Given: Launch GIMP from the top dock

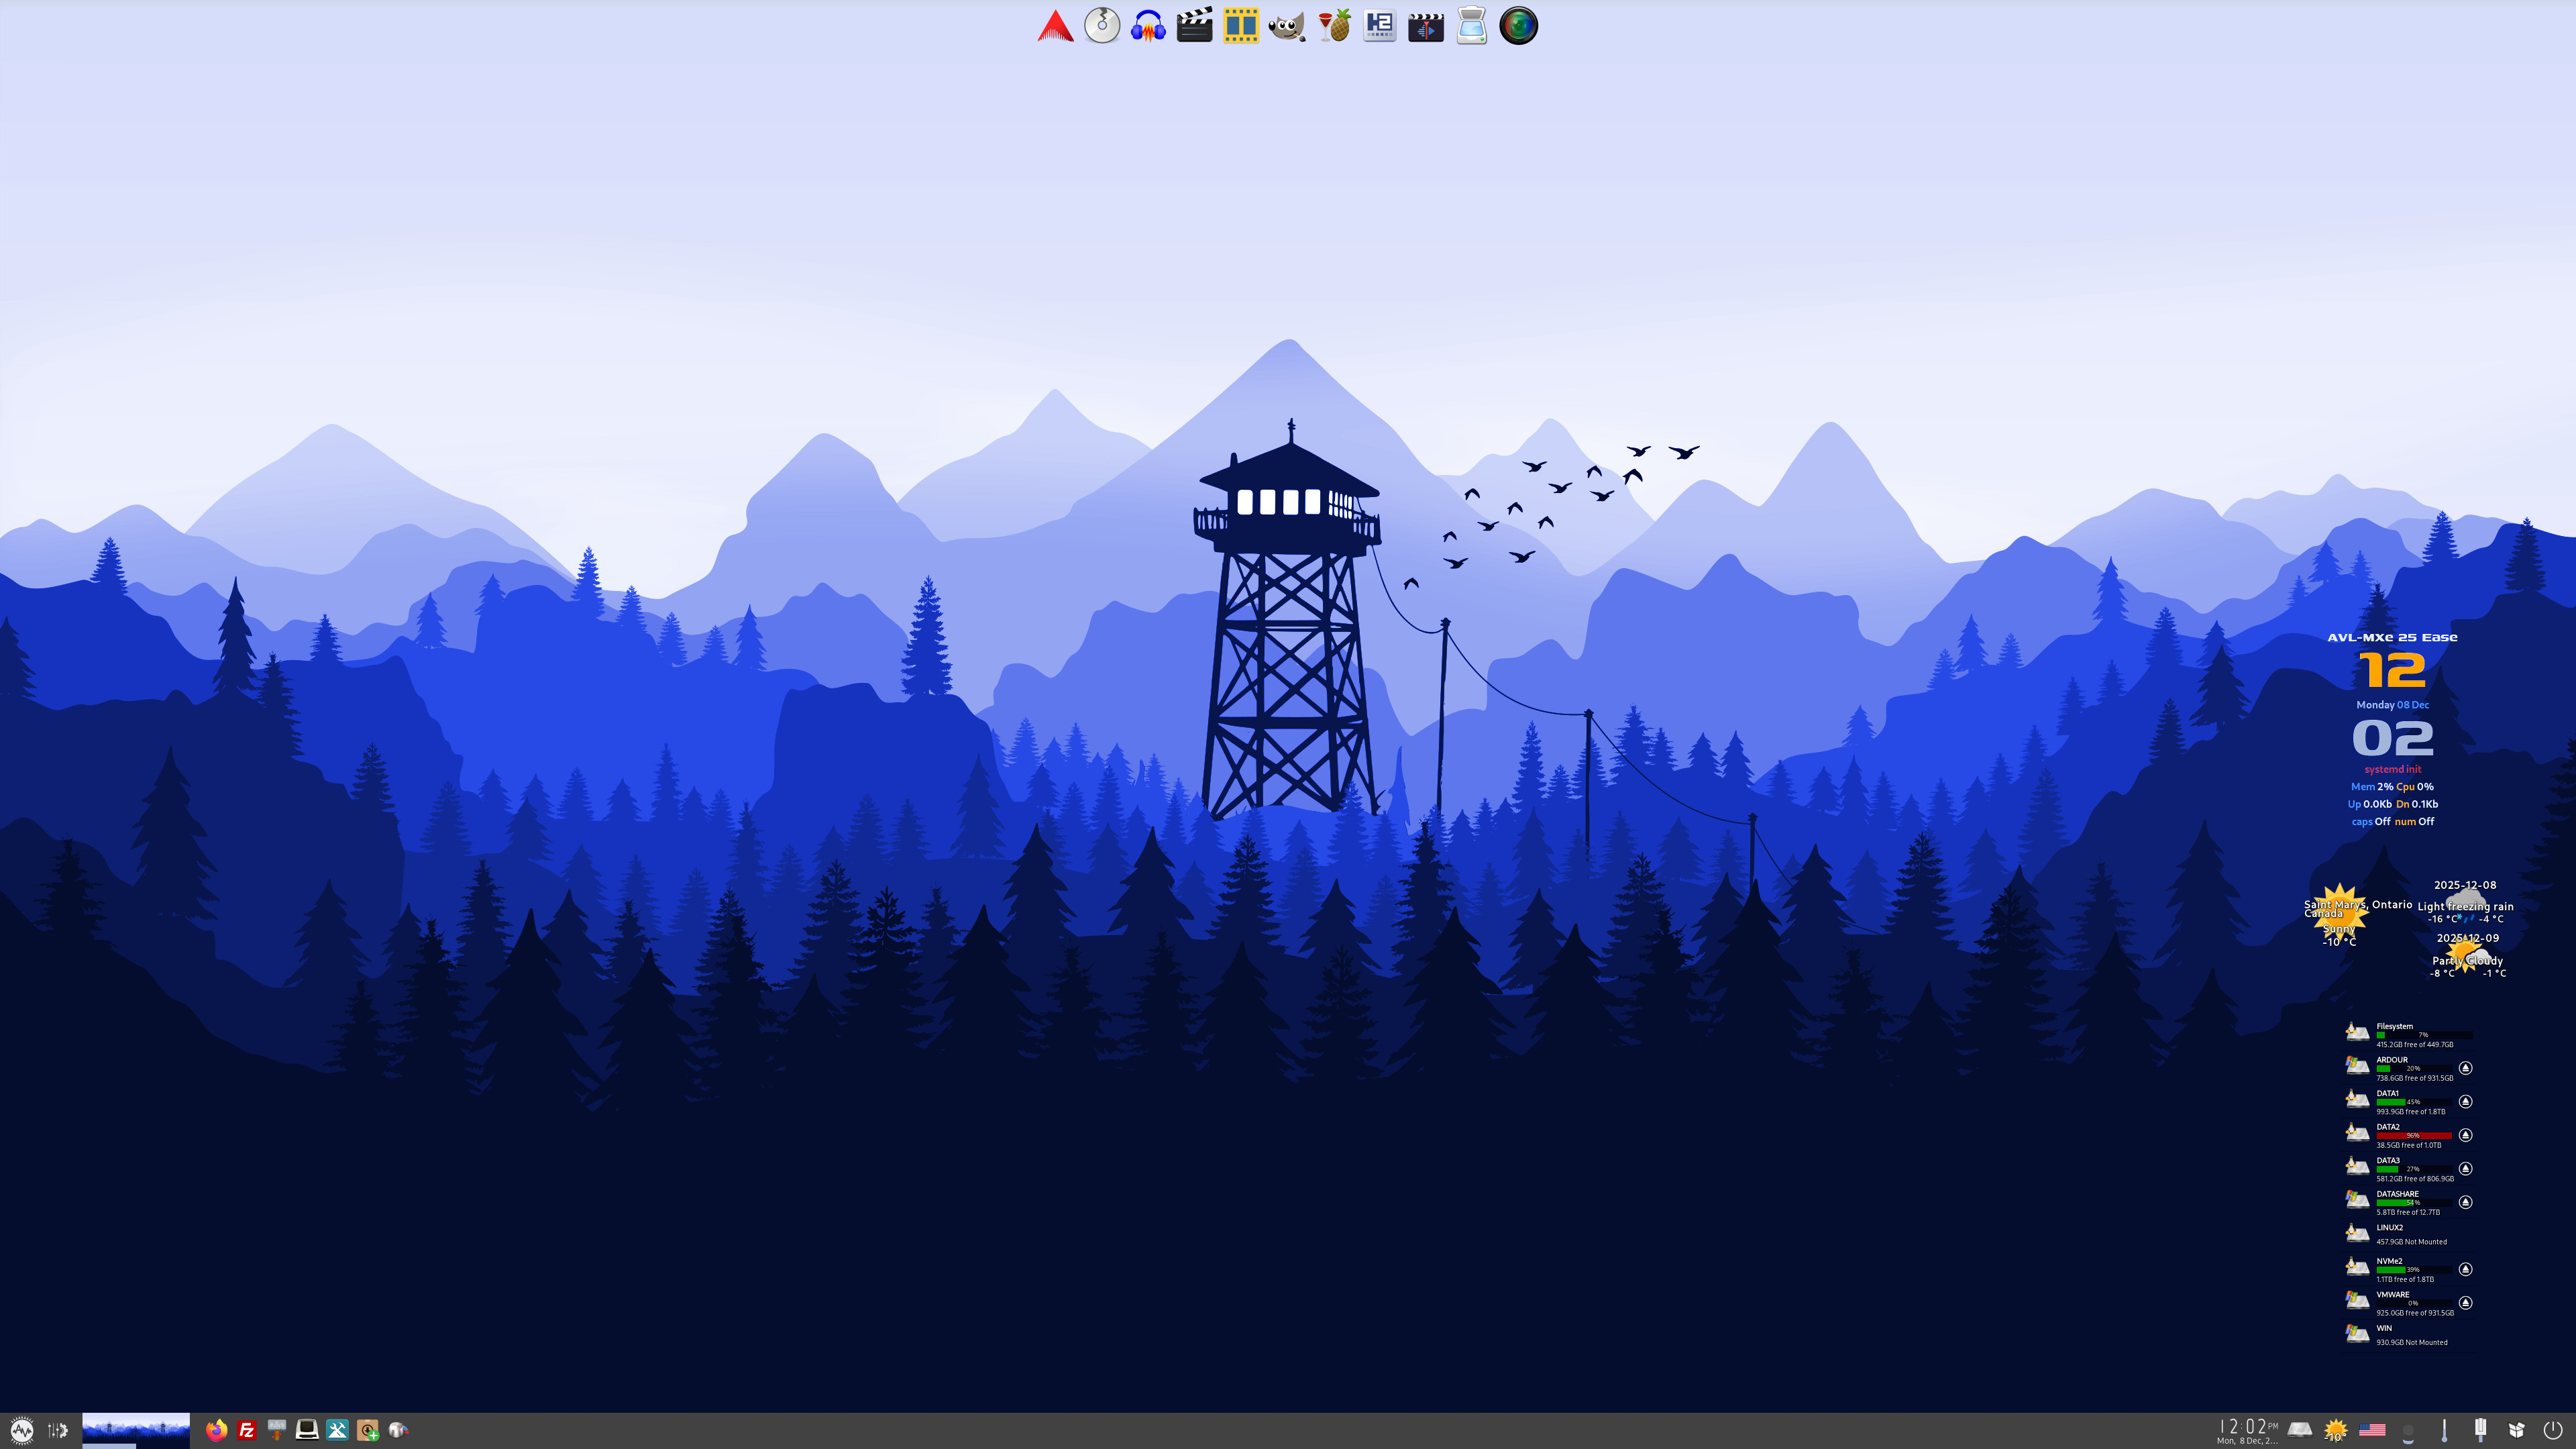Looking at the screenshot, I should (1287, 26).
